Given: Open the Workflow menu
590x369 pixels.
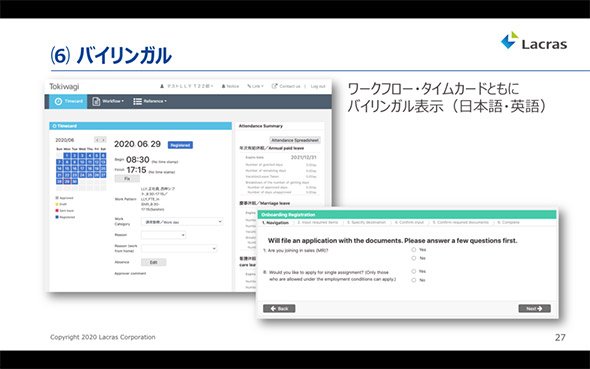Looking at the screenshot, I should (x=108, y=101).
